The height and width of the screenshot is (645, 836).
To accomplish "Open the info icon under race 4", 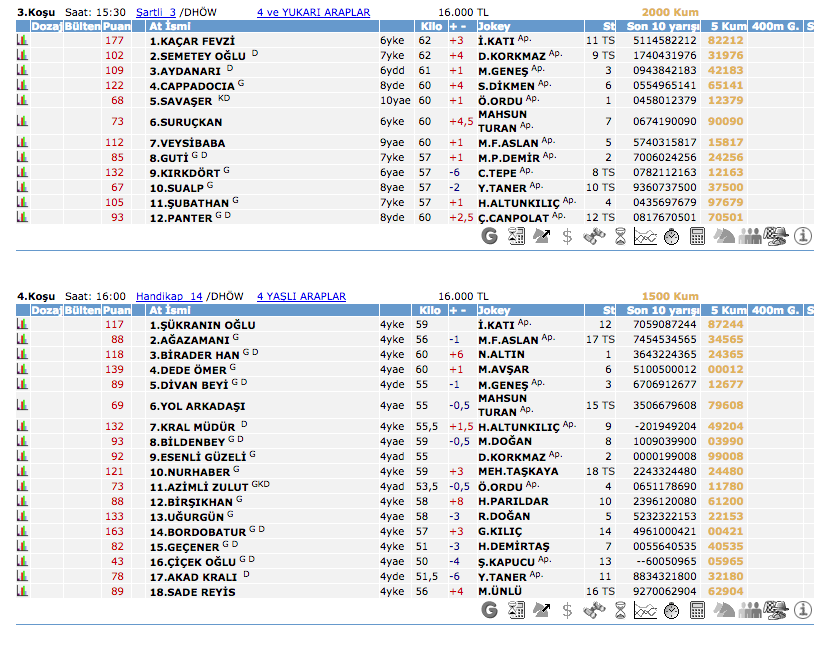I will [x=802, y=610].
